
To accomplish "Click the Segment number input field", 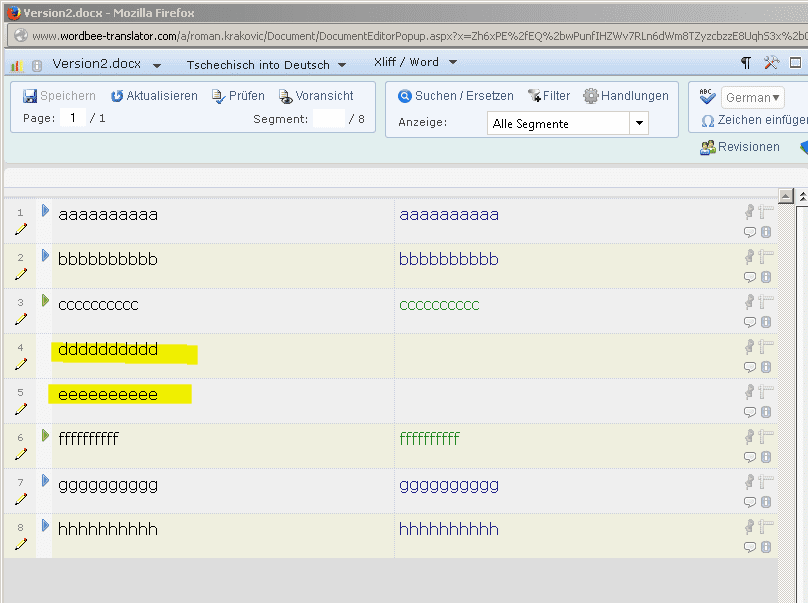I will [x=329, y=119].
